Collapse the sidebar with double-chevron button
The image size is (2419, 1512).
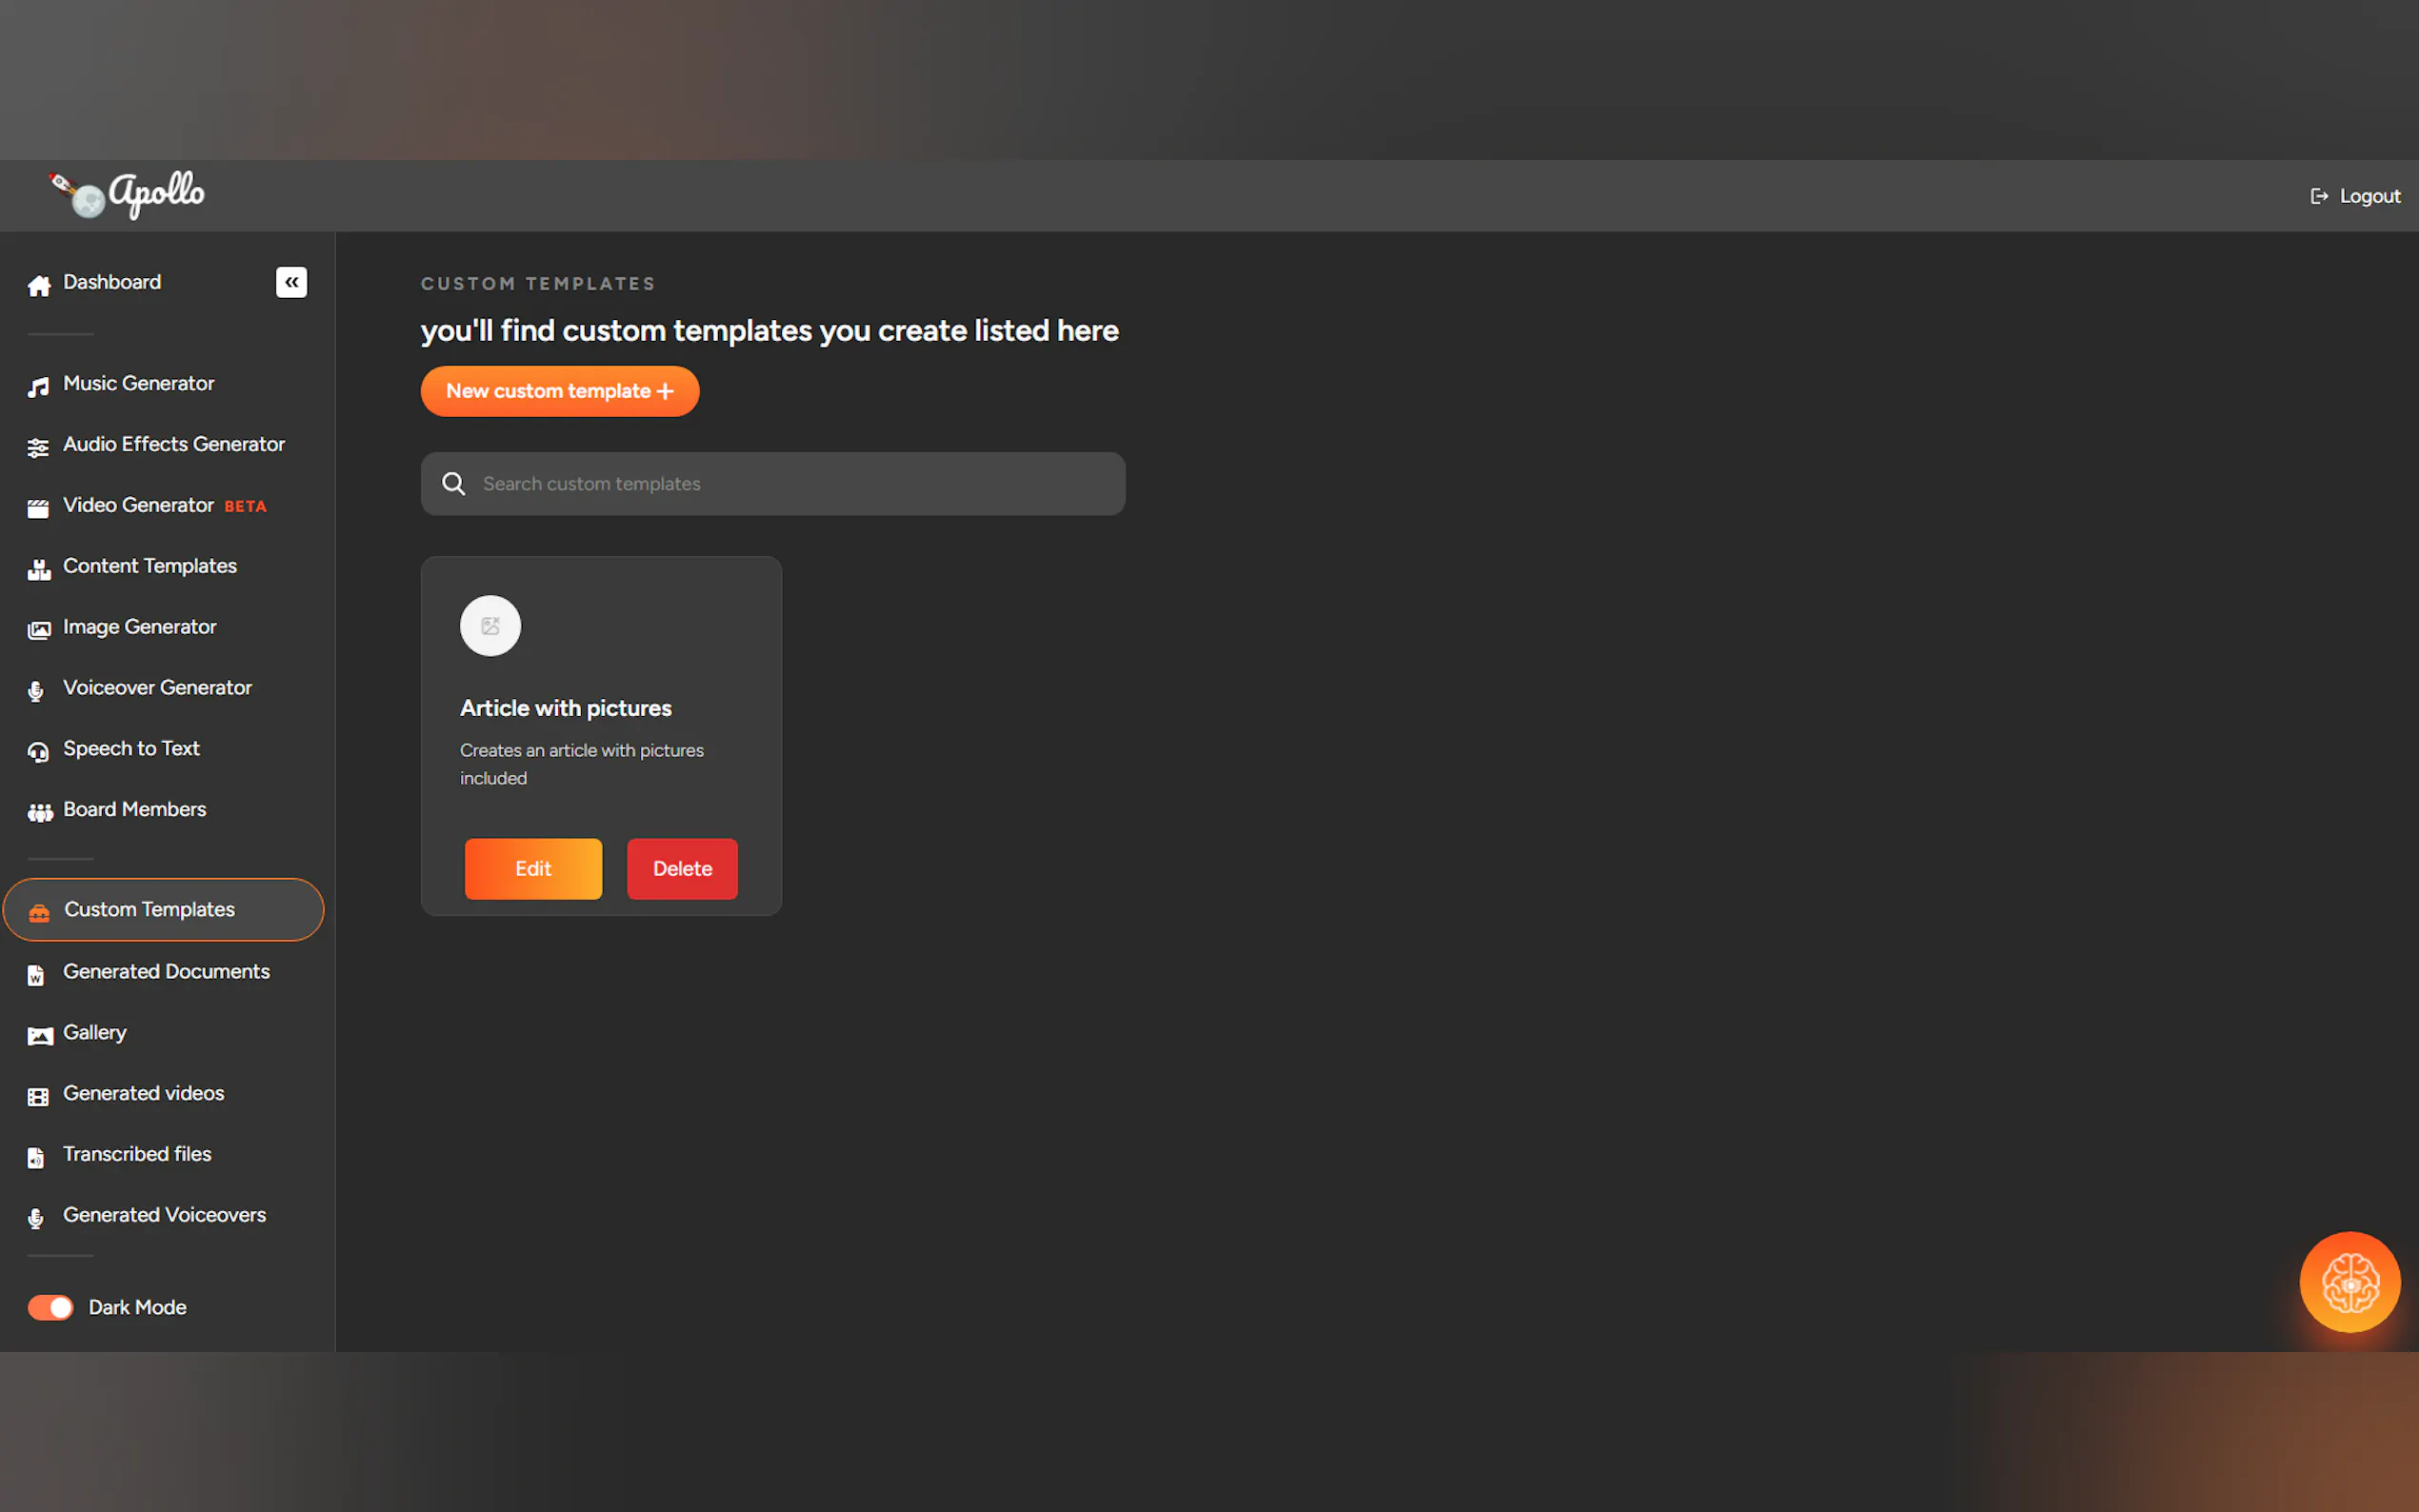291,282
